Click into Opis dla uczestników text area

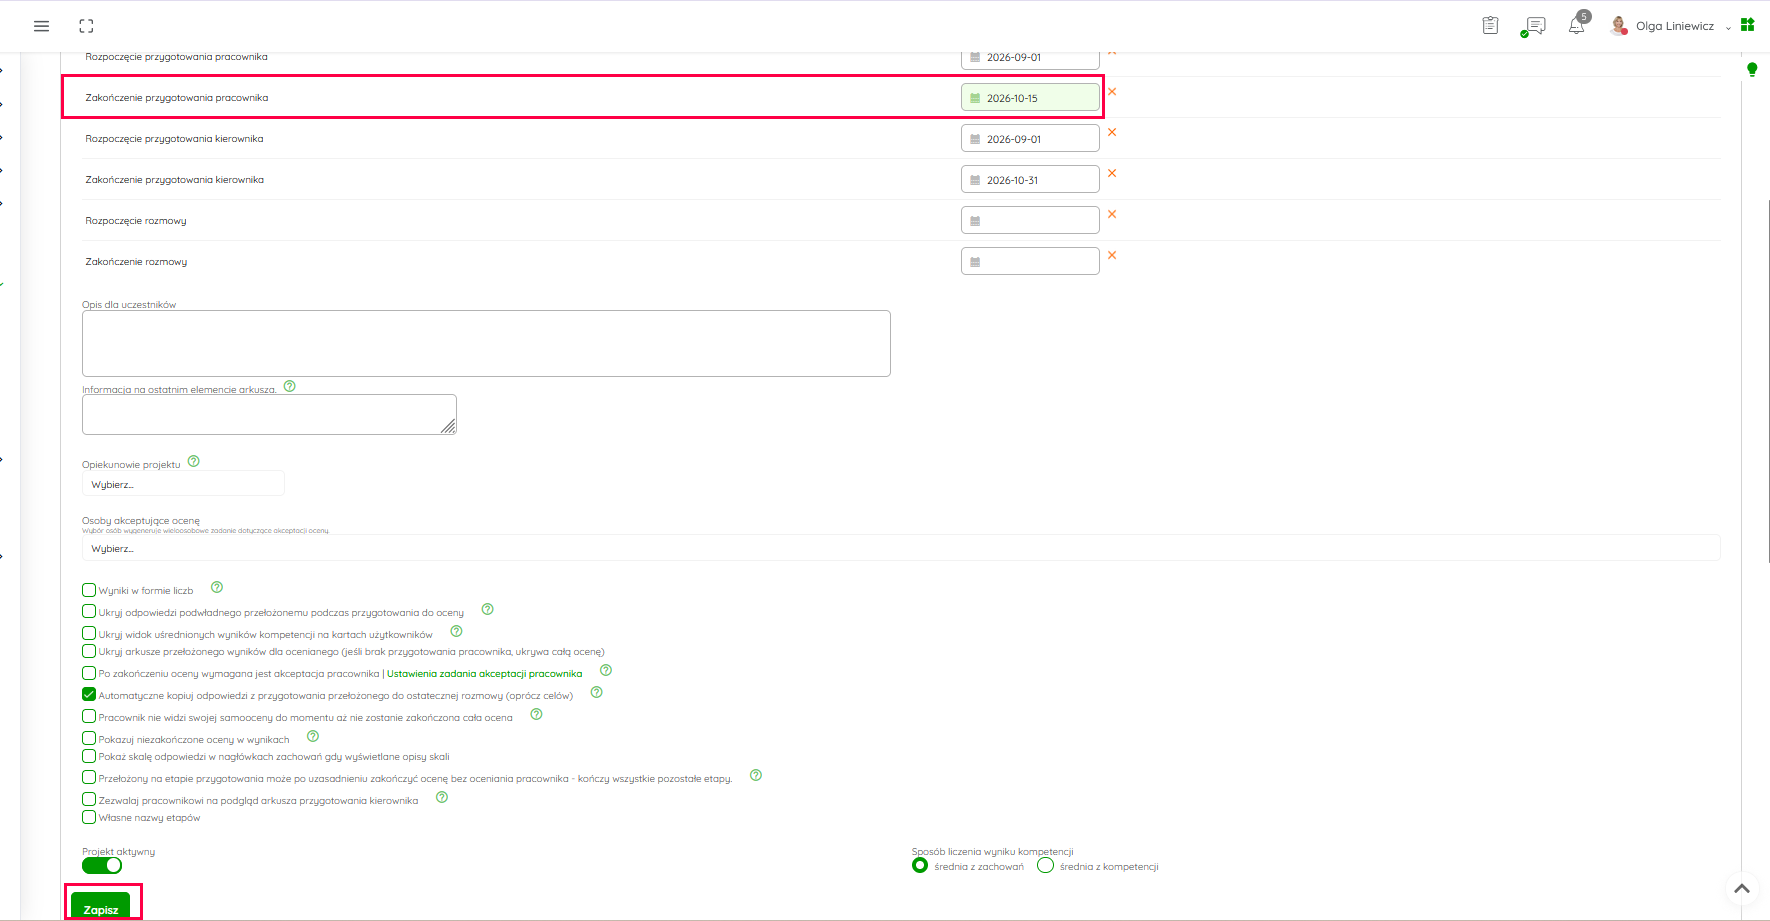[x=486, y=343]
